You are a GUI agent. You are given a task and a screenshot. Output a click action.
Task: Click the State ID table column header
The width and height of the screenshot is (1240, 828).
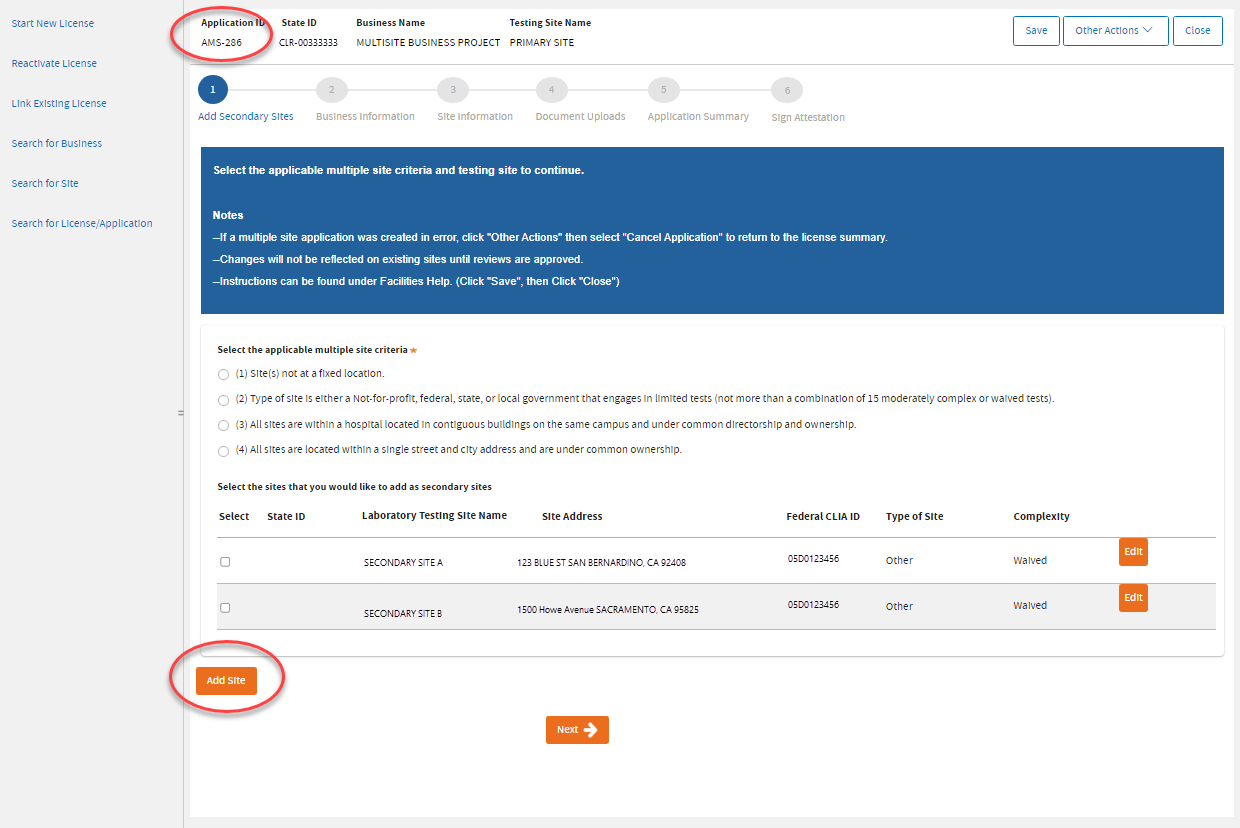pyautogui.click(x=286, y=517)
